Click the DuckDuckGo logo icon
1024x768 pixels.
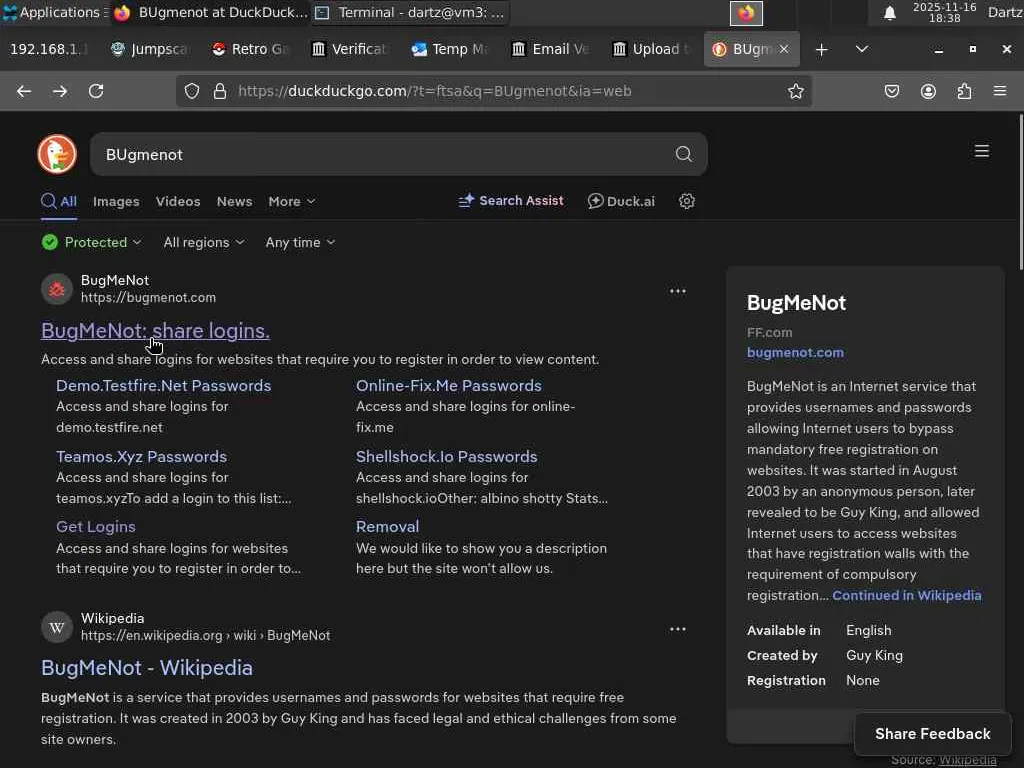[57, 154]
